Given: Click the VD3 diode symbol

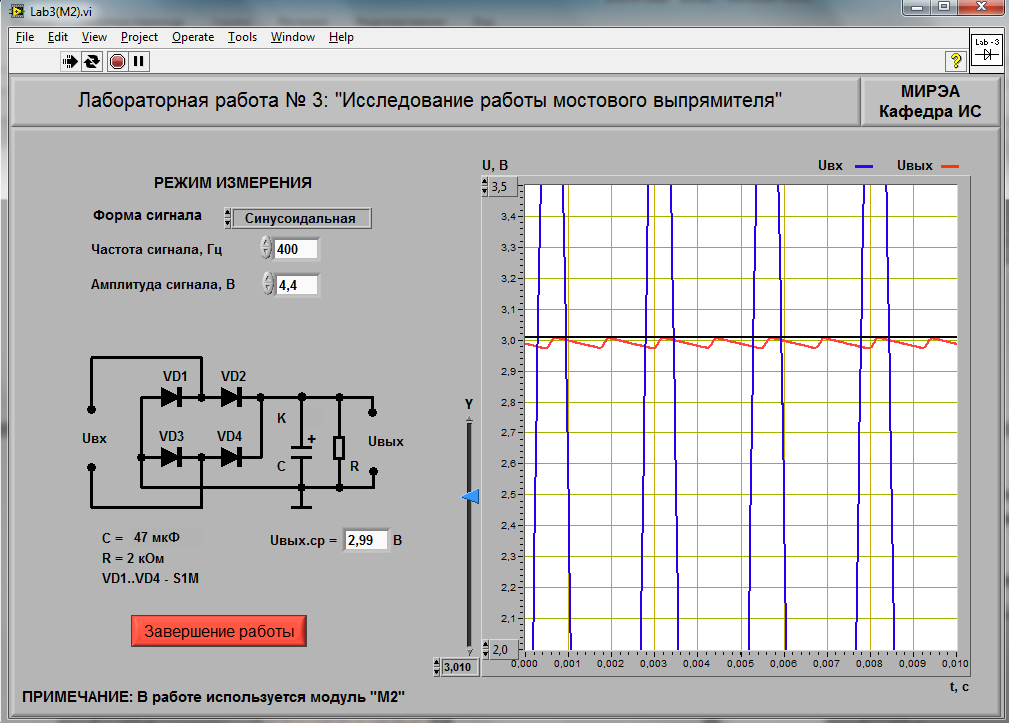Looking at the screenshot, I should click(x=171, y=457).
